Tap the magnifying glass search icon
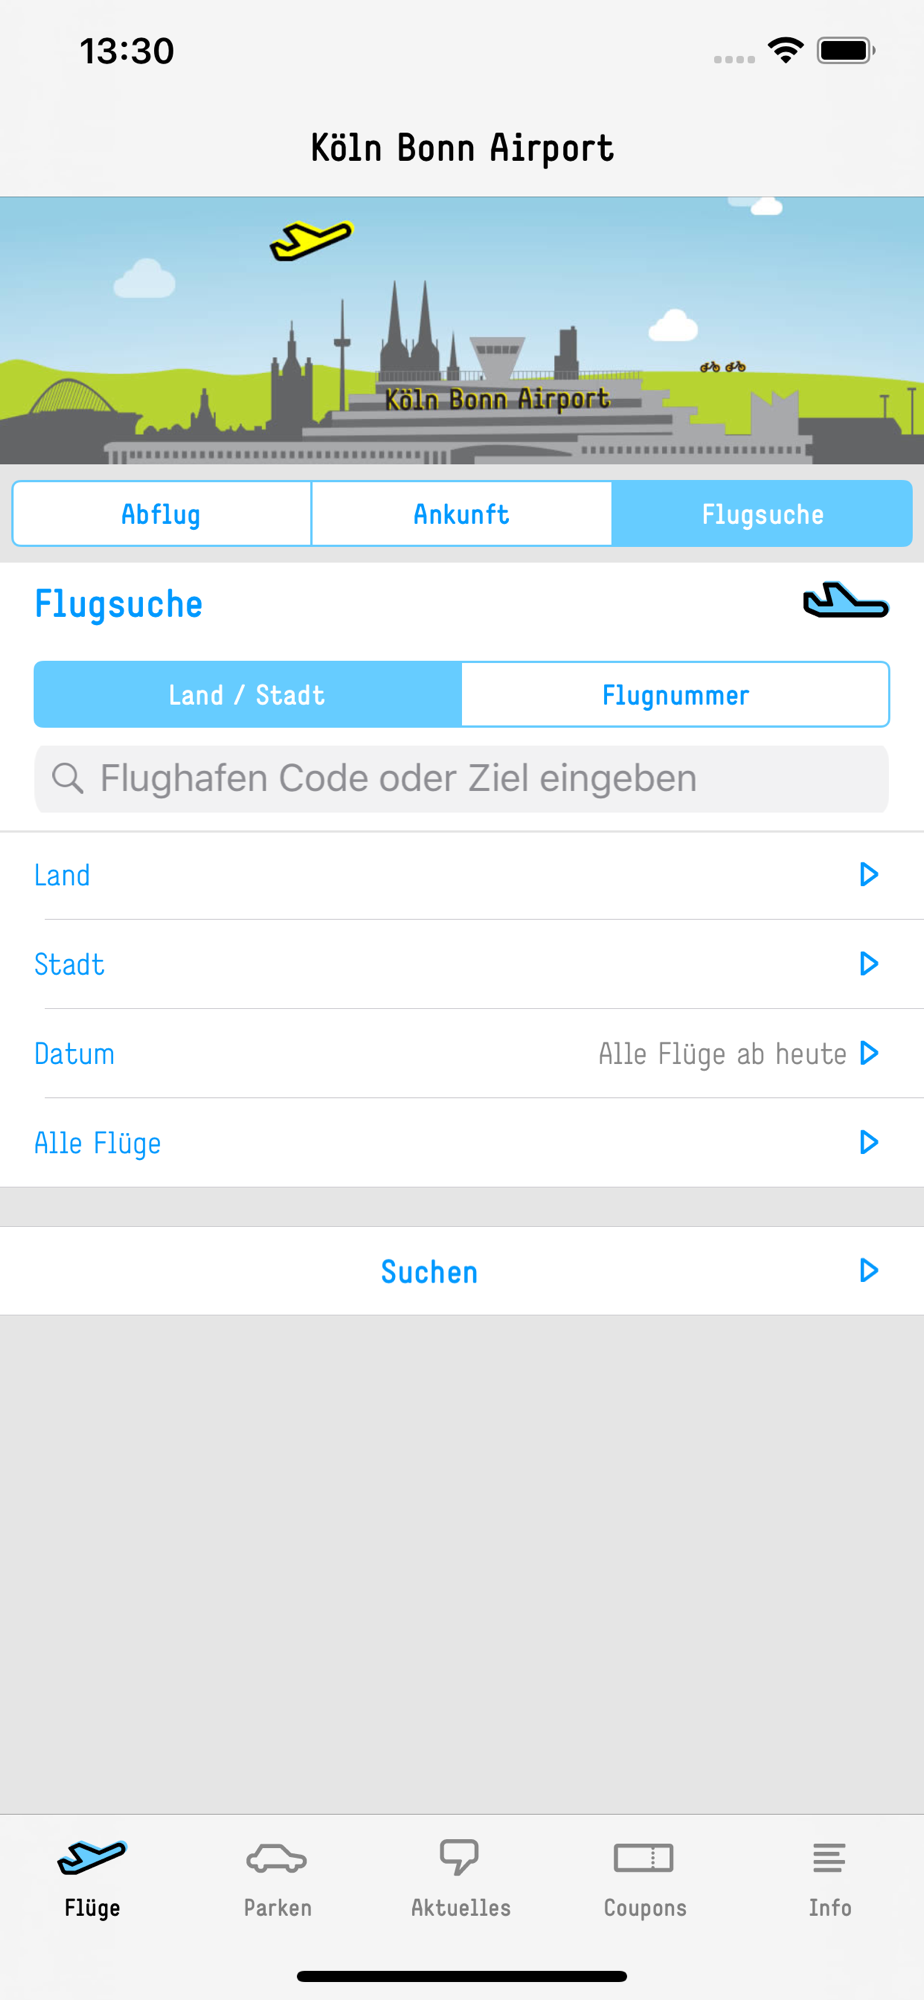 pyautogui.click(x=67, y=778)
